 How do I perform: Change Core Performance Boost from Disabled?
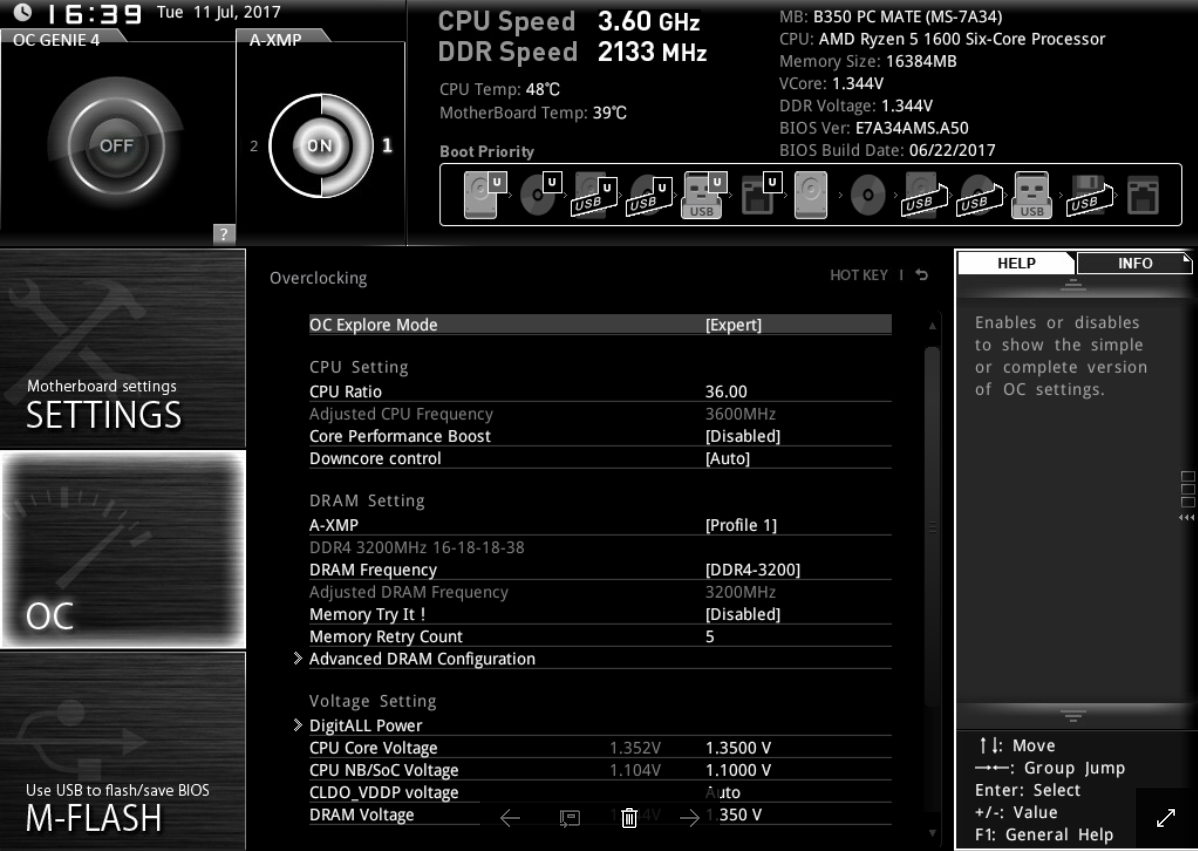point(600,436)
